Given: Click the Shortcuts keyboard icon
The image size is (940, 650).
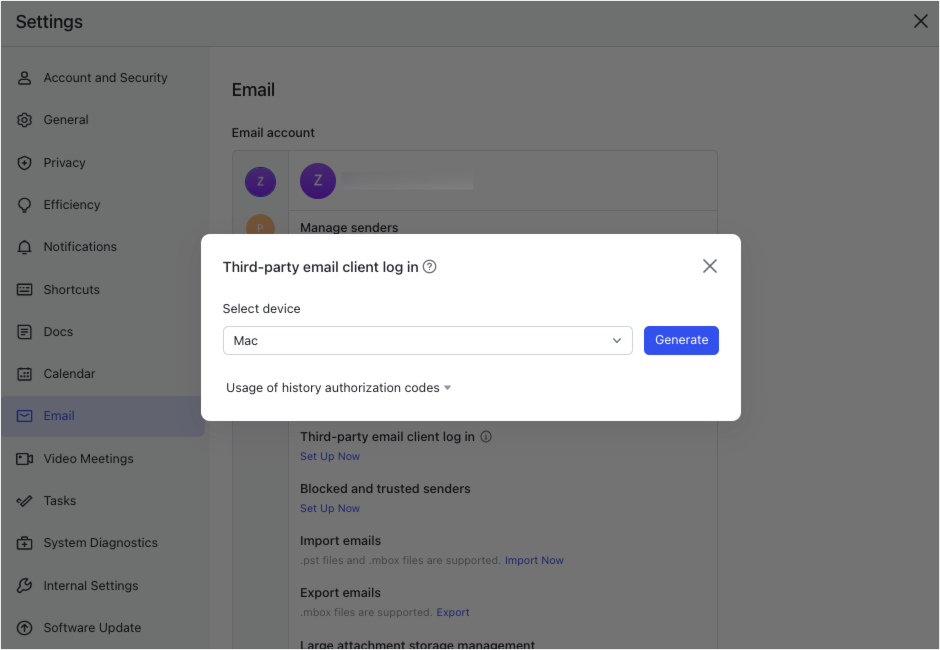Looking at the screenshot, I should click(25, 290).
